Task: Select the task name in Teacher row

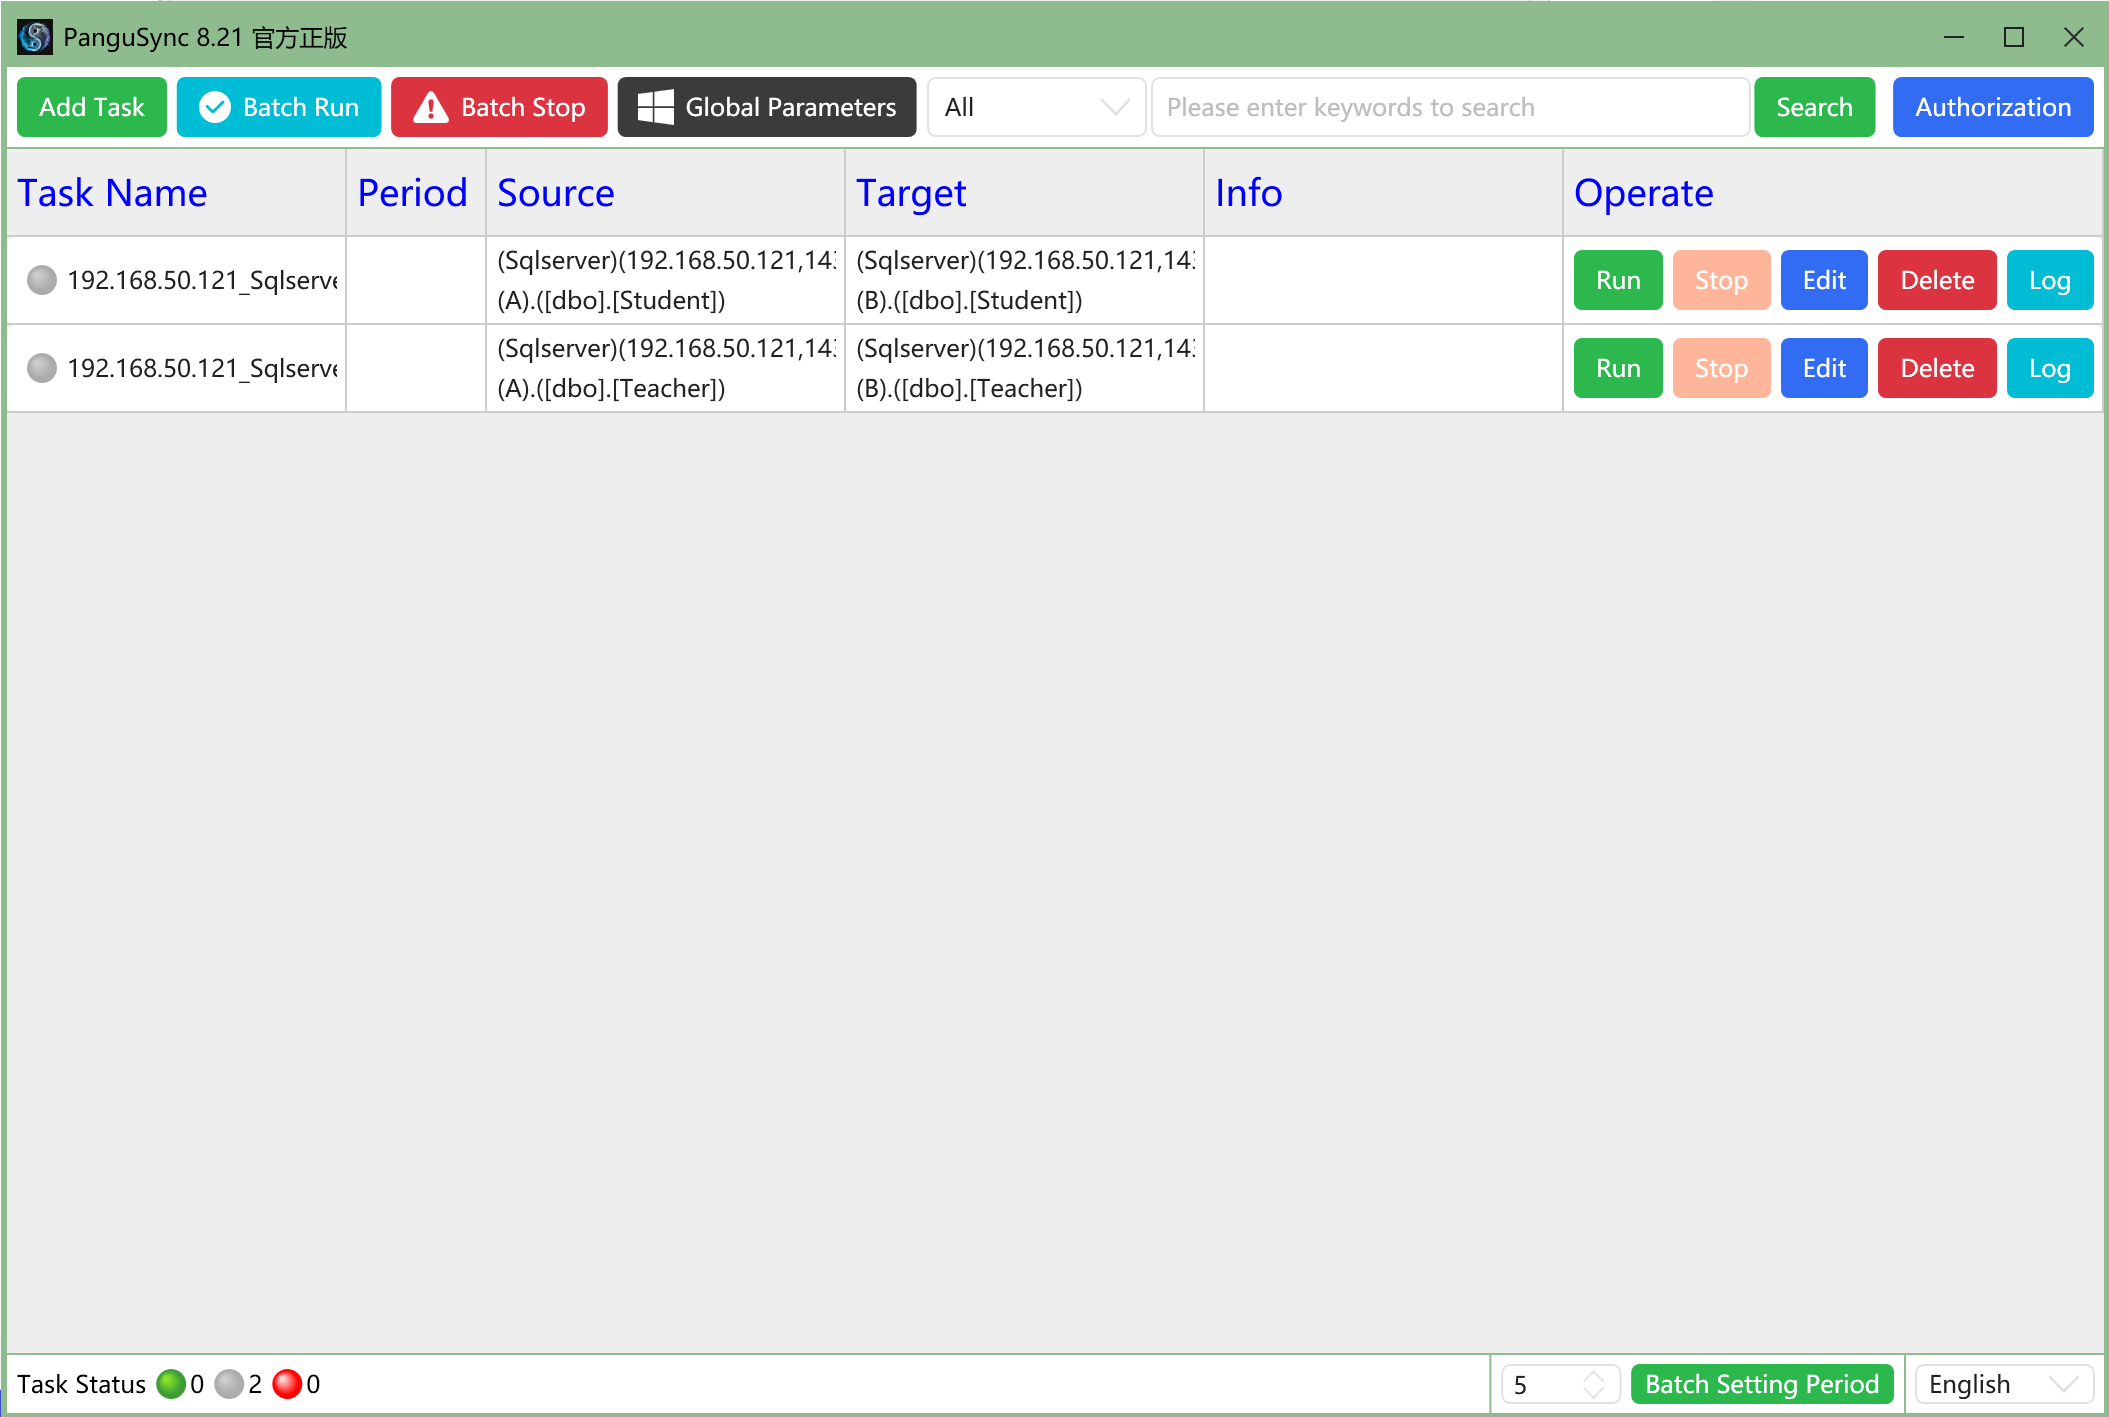Action: pyautogui.click(x=202, y=368)
